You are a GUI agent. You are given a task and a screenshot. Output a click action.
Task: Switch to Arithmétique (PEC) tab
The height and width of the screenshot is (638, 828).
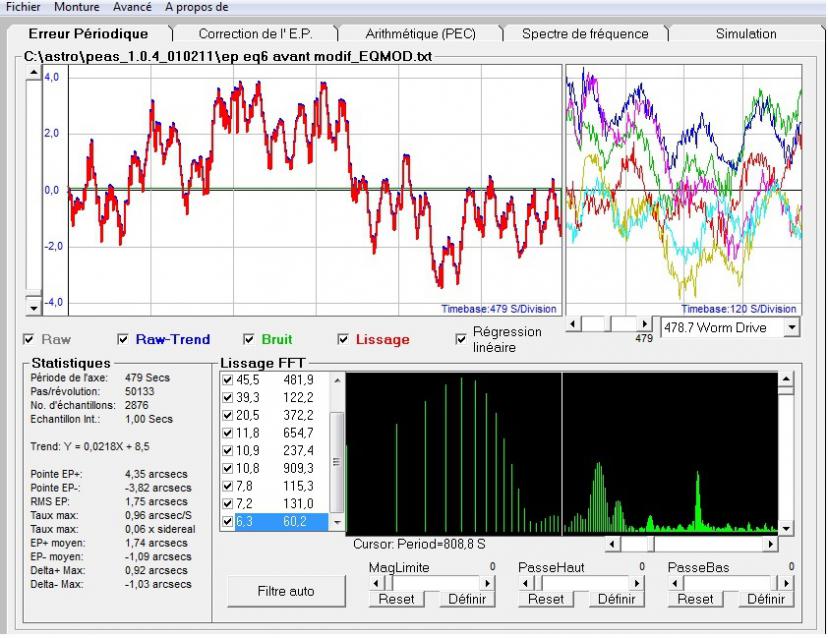pyautogui.click(x=420, y=34)
